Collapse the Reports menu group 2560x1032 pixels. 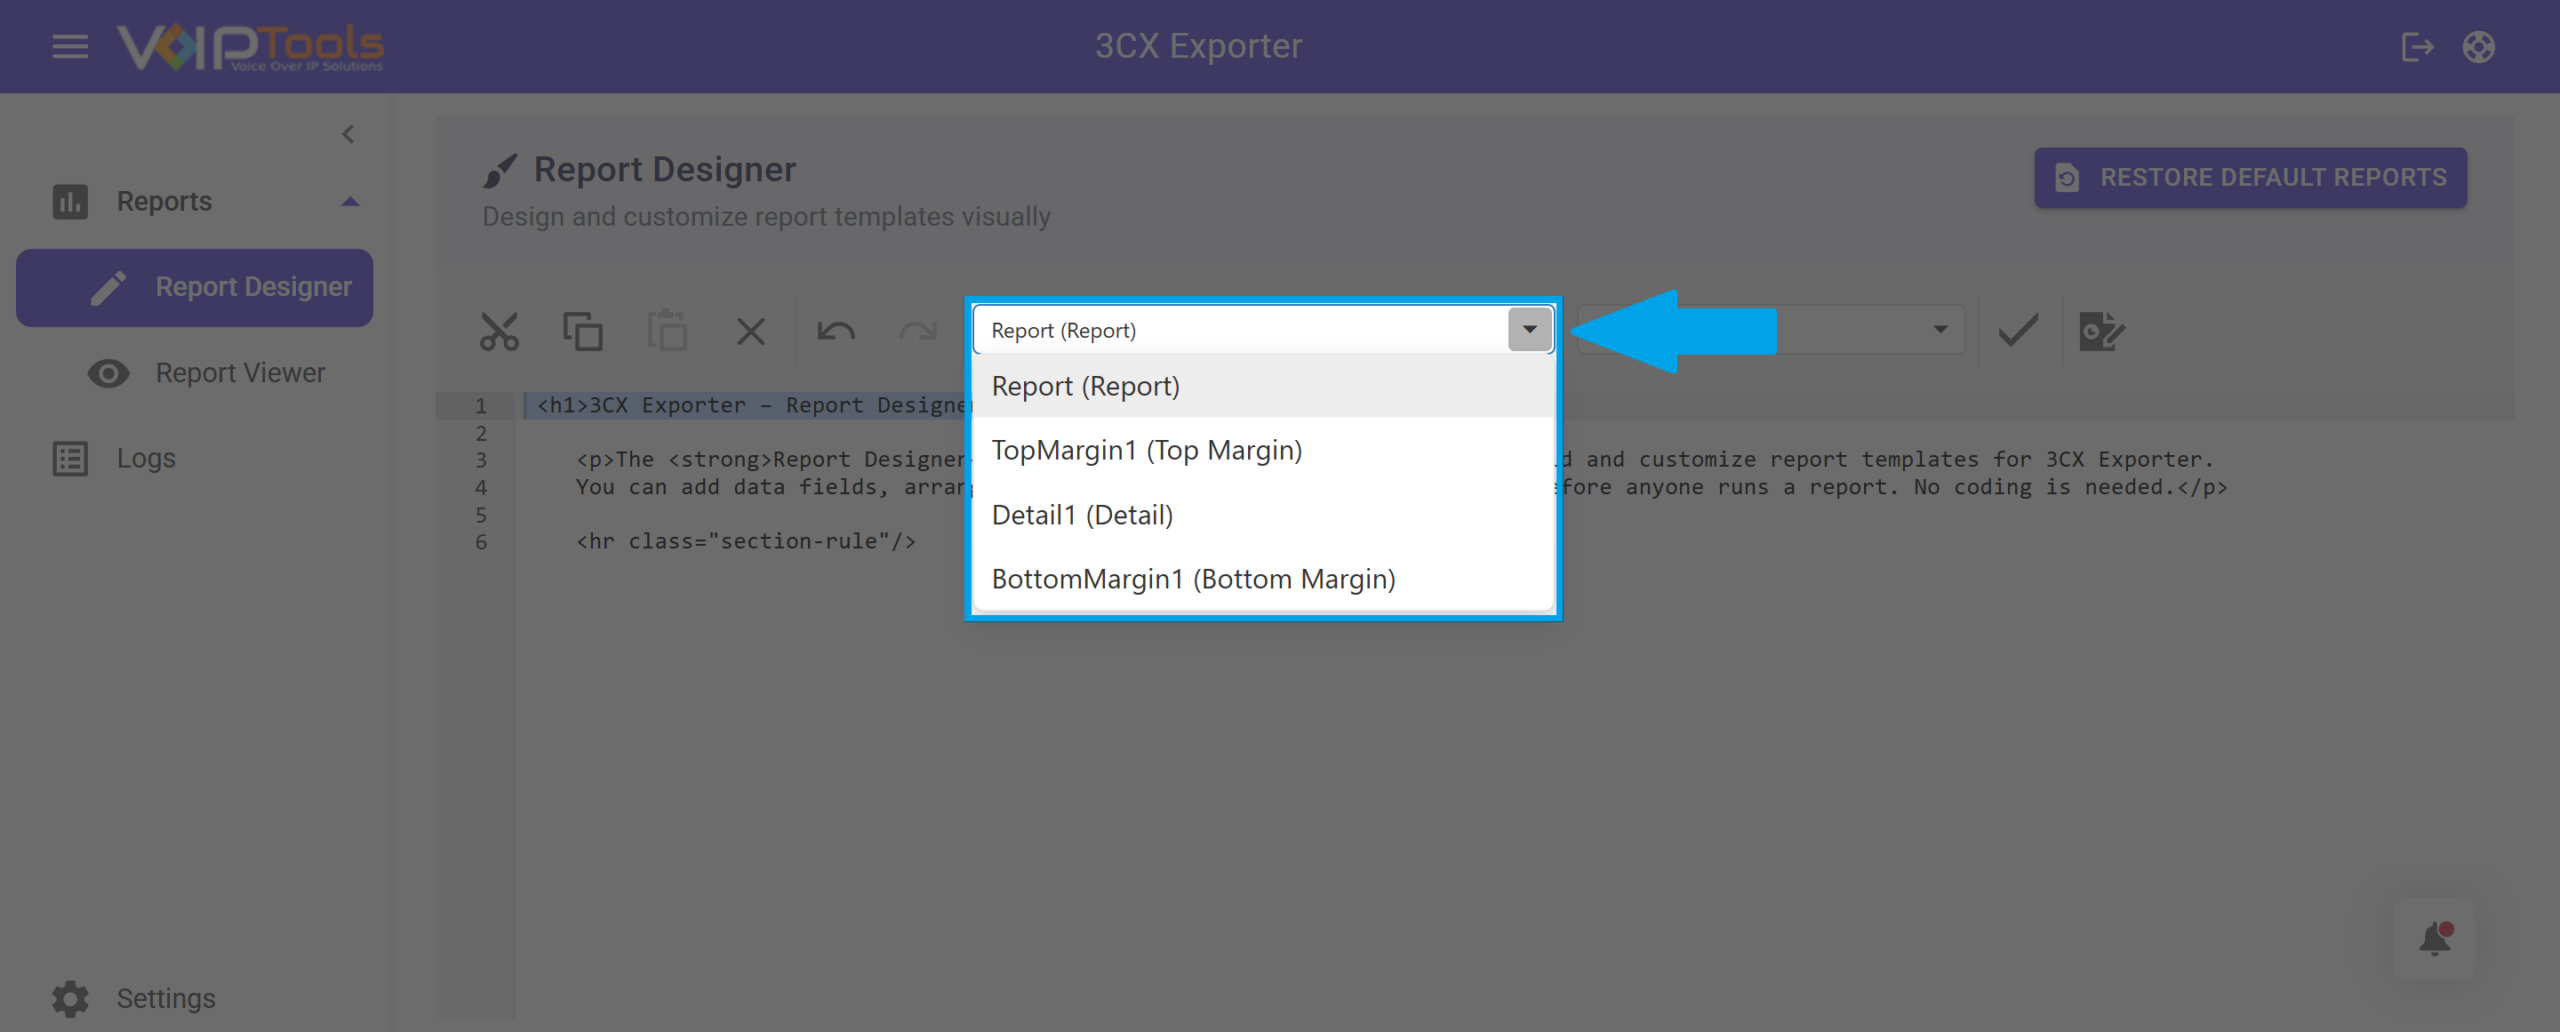tap(350, 202)
